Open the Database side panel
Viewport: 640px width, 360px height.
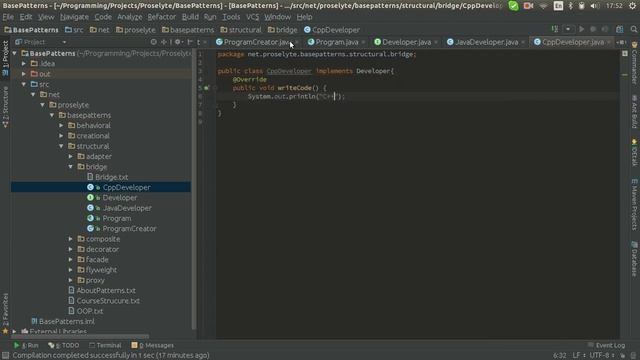point(634,259)
